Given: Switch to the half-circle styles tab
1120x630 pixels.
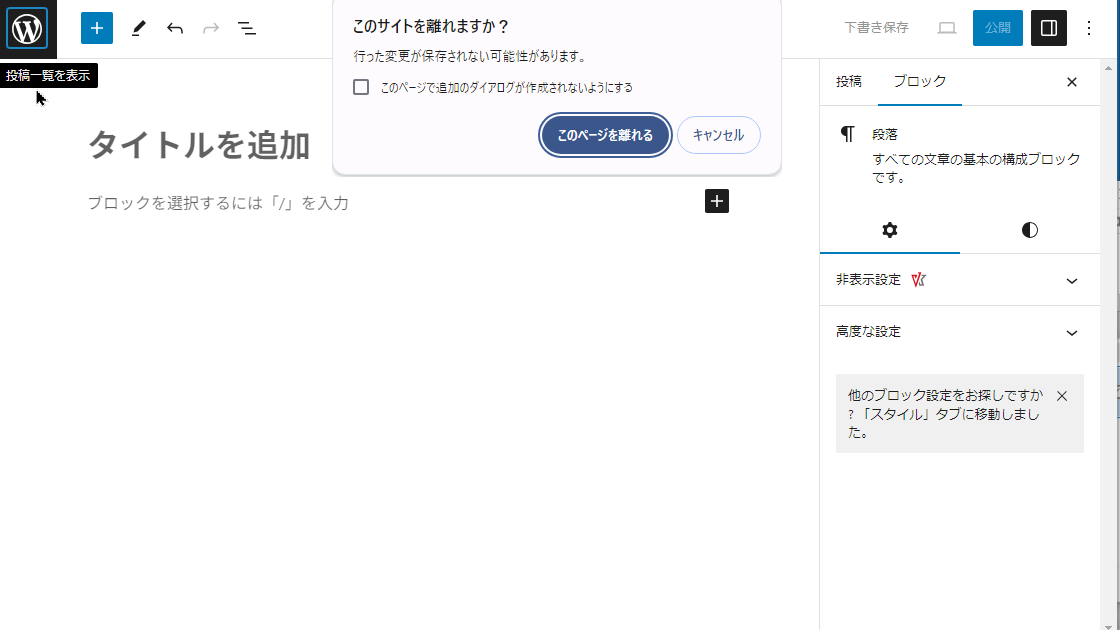Looking at the screenshot, I should (x=1029, y=230).
